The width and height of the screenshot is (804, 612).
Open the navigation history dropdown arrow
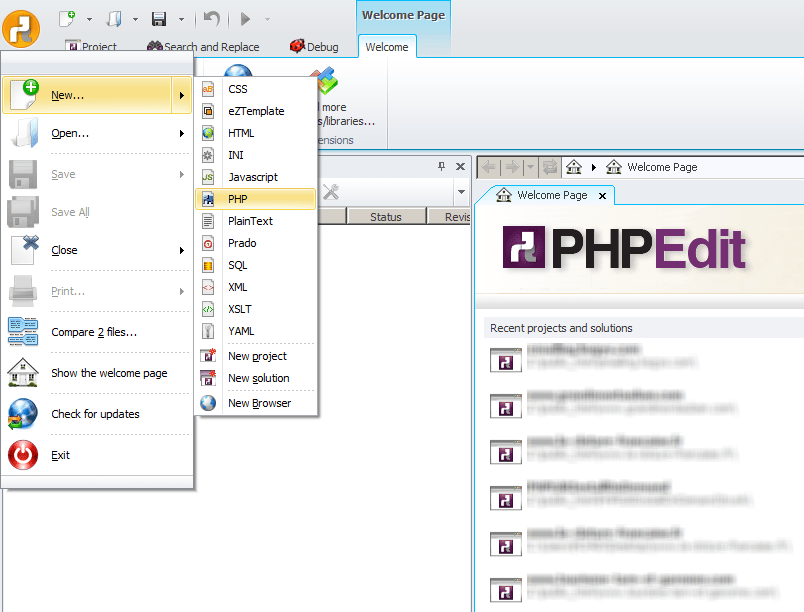(x=530, y=167)
